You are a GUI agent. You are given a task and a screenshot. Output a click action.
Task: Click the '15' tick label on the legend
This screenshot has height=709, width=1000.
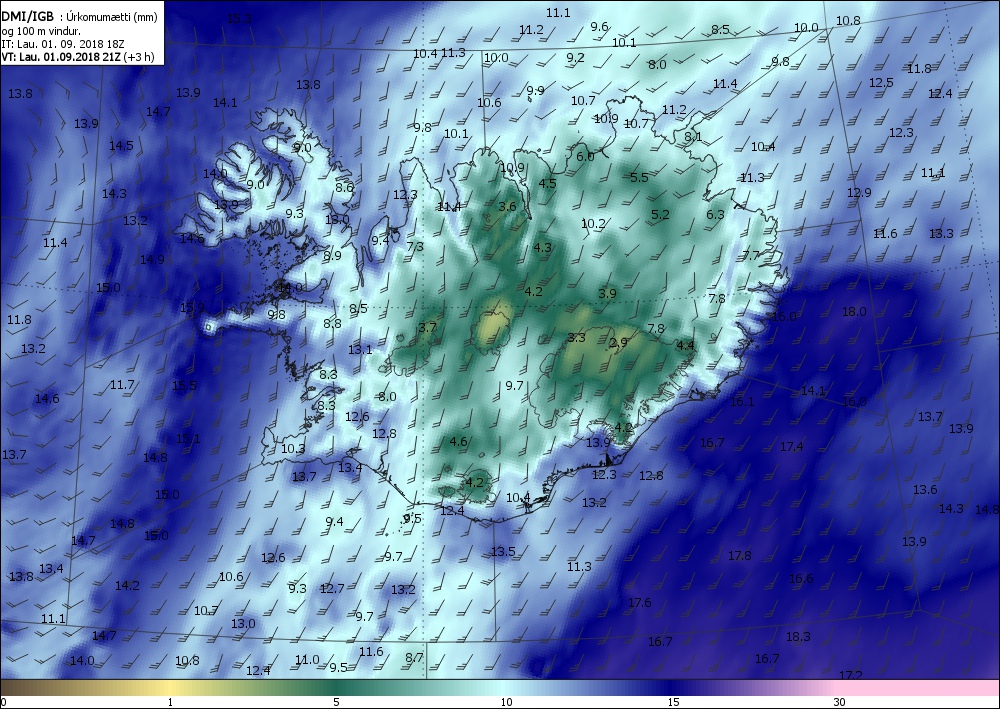(673, 703)
